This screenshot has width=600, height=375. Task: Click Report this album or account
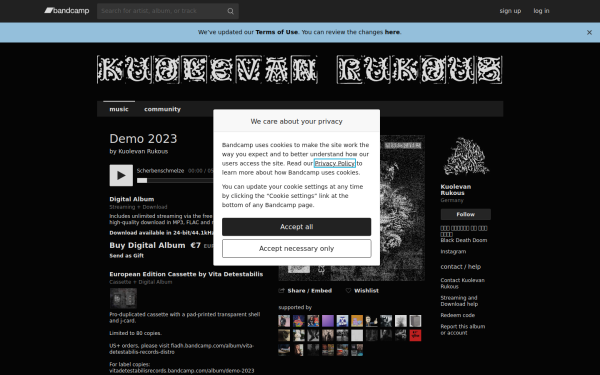(463, 329)
